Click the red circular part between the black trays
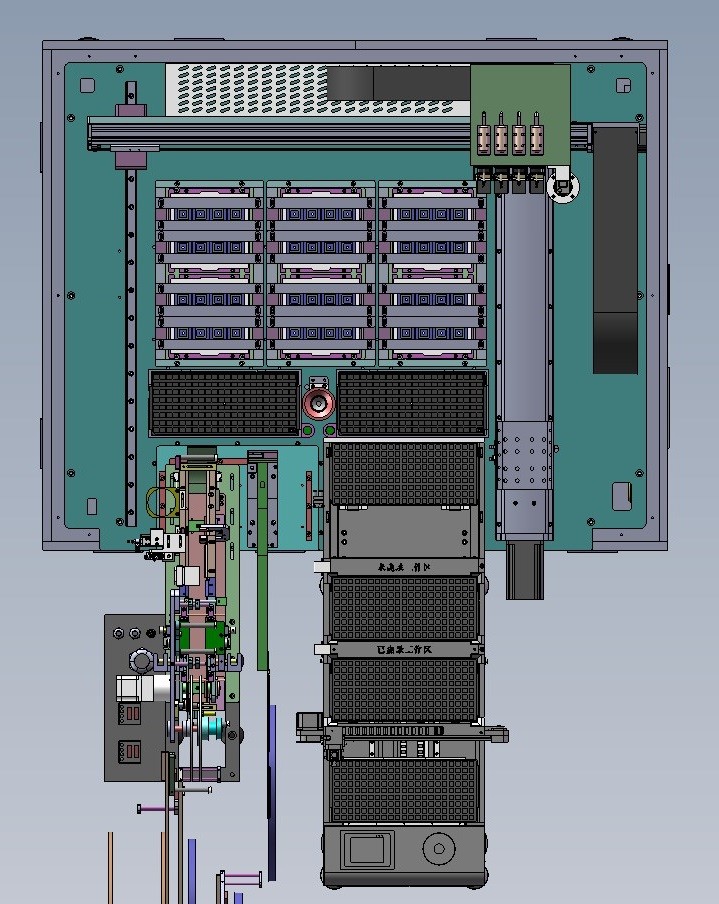This screenshot has width=719, height=904. [319, 403]
